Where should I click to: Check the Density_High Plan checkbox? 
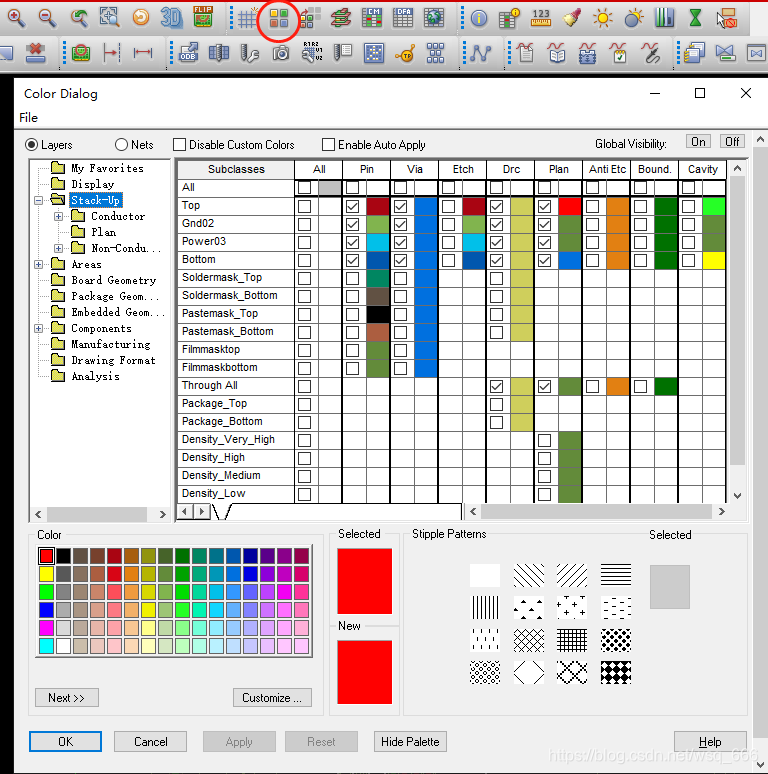coord(544,459)
